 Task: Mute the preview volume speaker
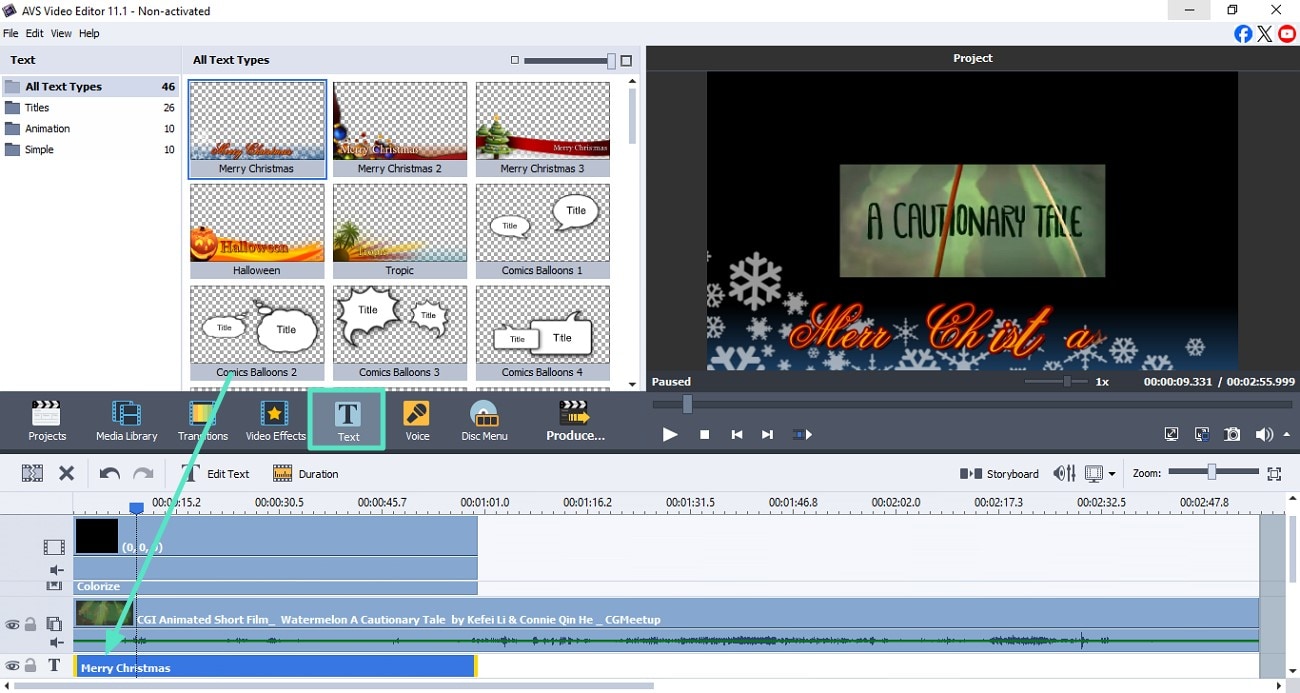pos(1264,434)
